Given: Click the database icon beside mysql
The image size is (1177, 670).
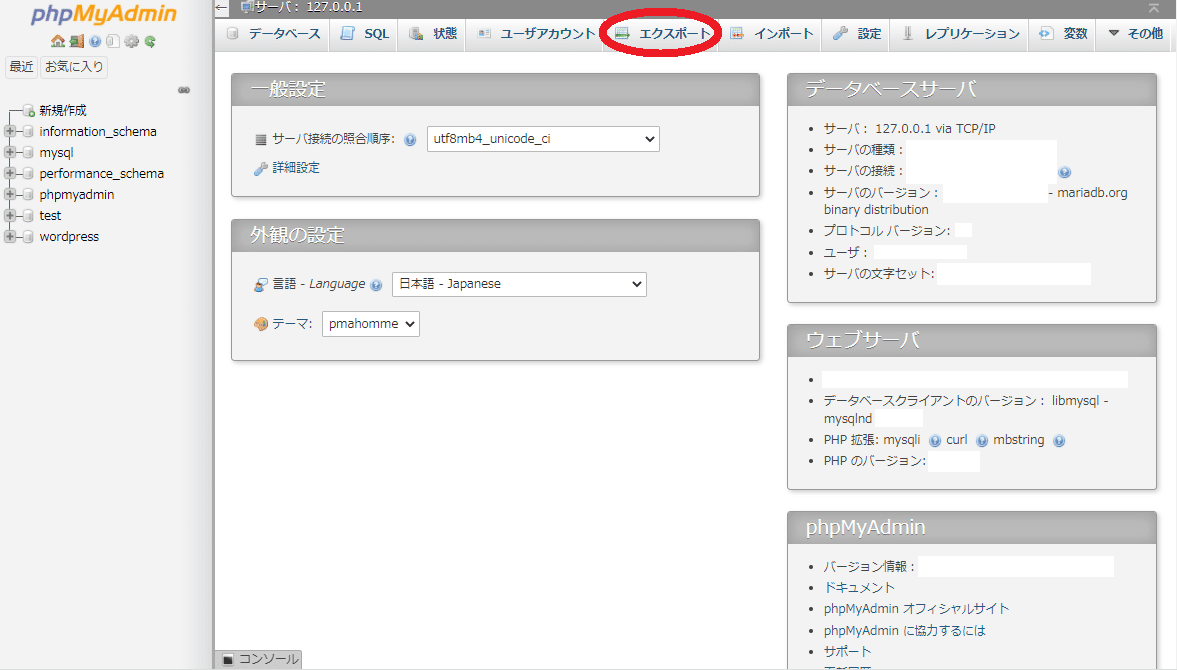Looking at the screenshot, I should click(28, 153).
